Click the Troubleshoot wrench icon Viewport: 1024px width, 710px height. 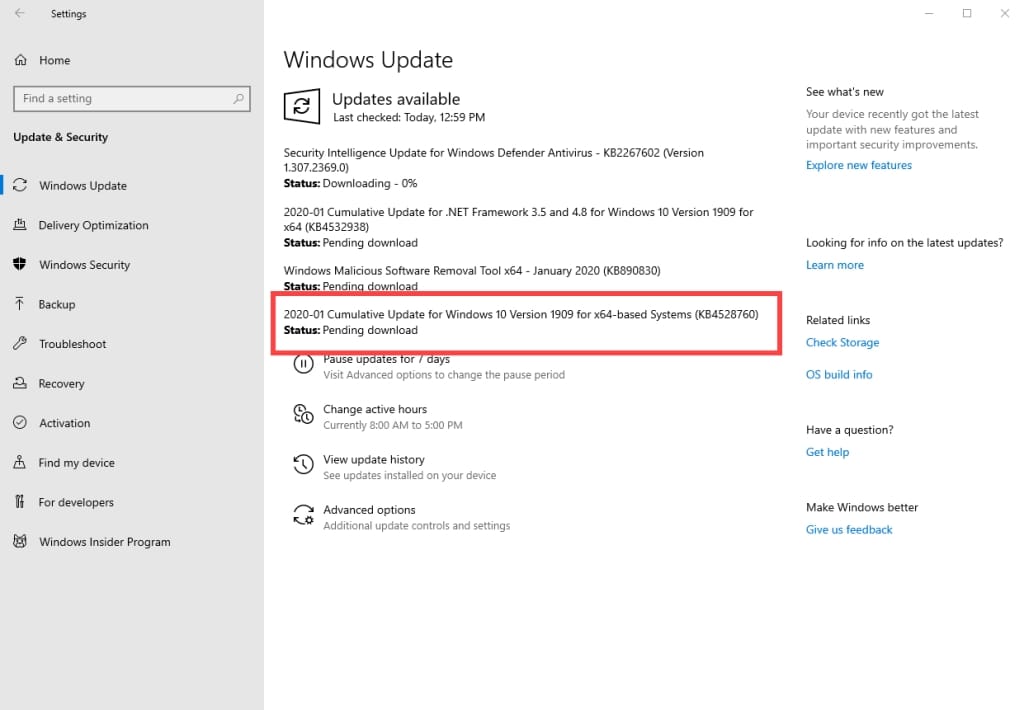pyautogui.click(x=20, y=343)
